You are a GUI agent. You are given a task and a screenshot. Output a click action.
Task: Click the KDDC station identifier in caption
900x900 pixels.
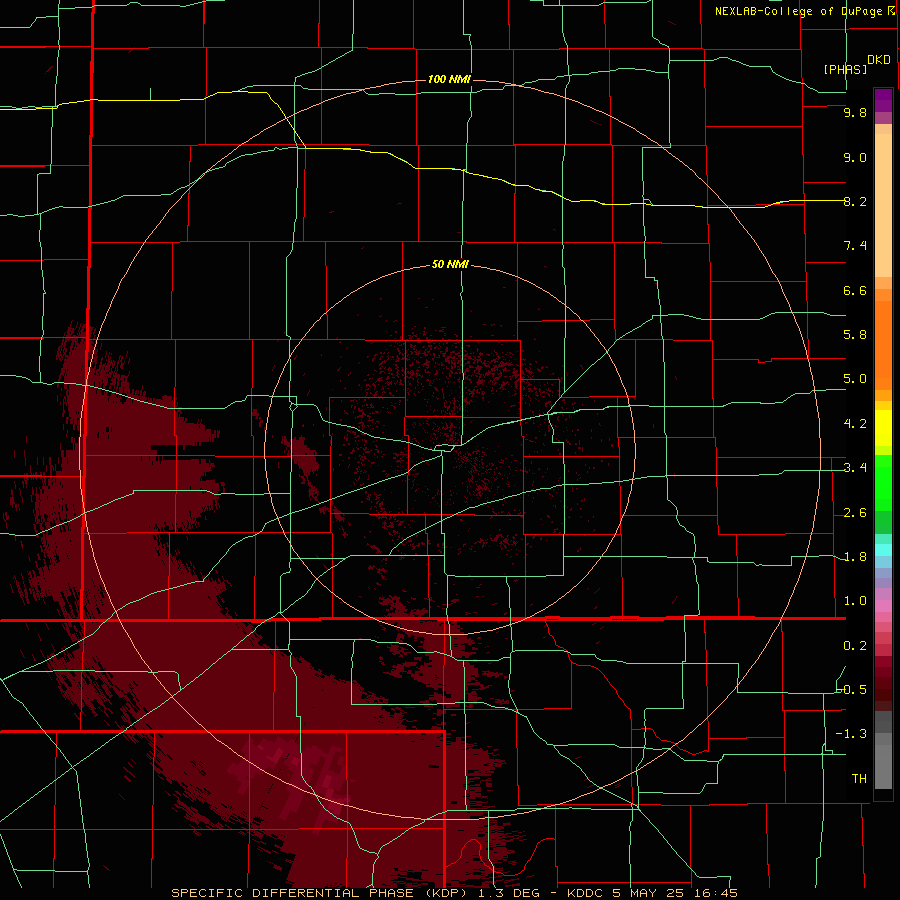[586, 893]
